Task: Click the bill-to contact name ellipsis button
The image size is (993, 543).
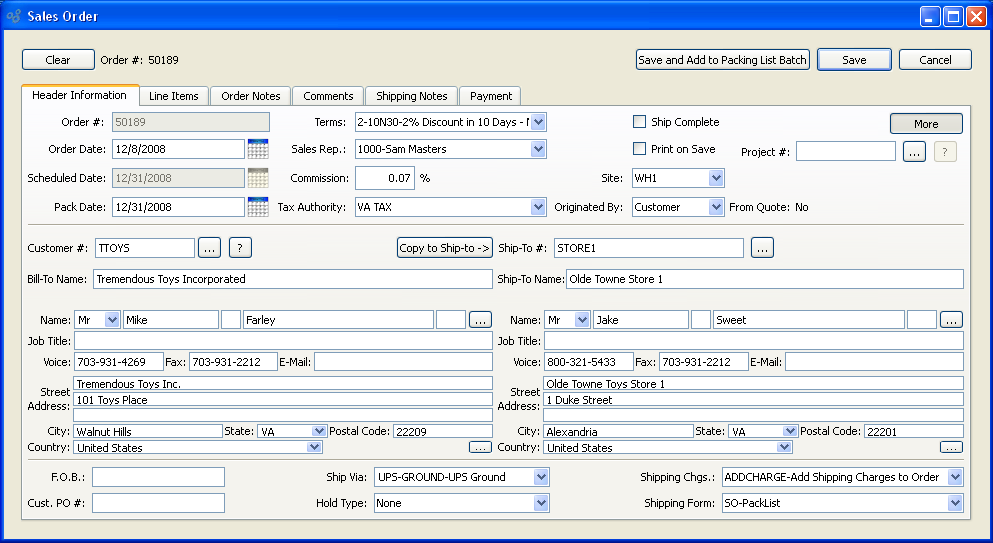Action: [481, 320]
